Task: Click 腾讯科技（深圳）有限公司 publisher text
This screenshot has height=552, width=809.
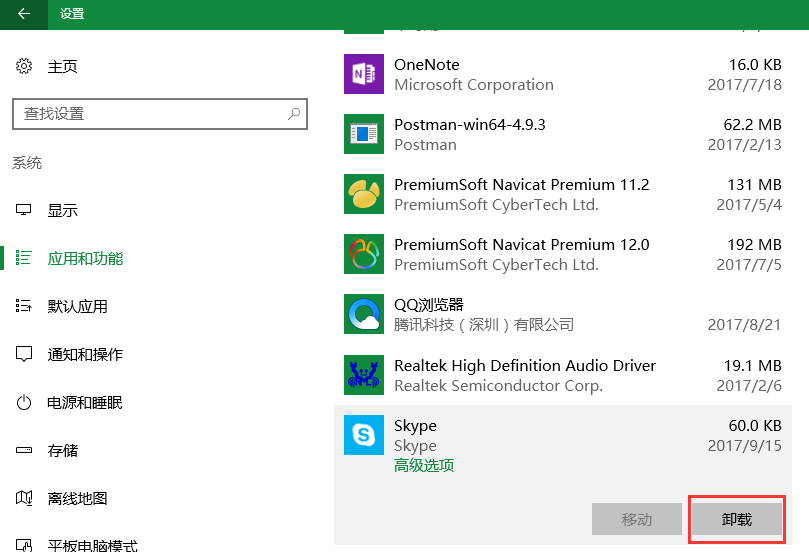Action: [x=484, y=325]
